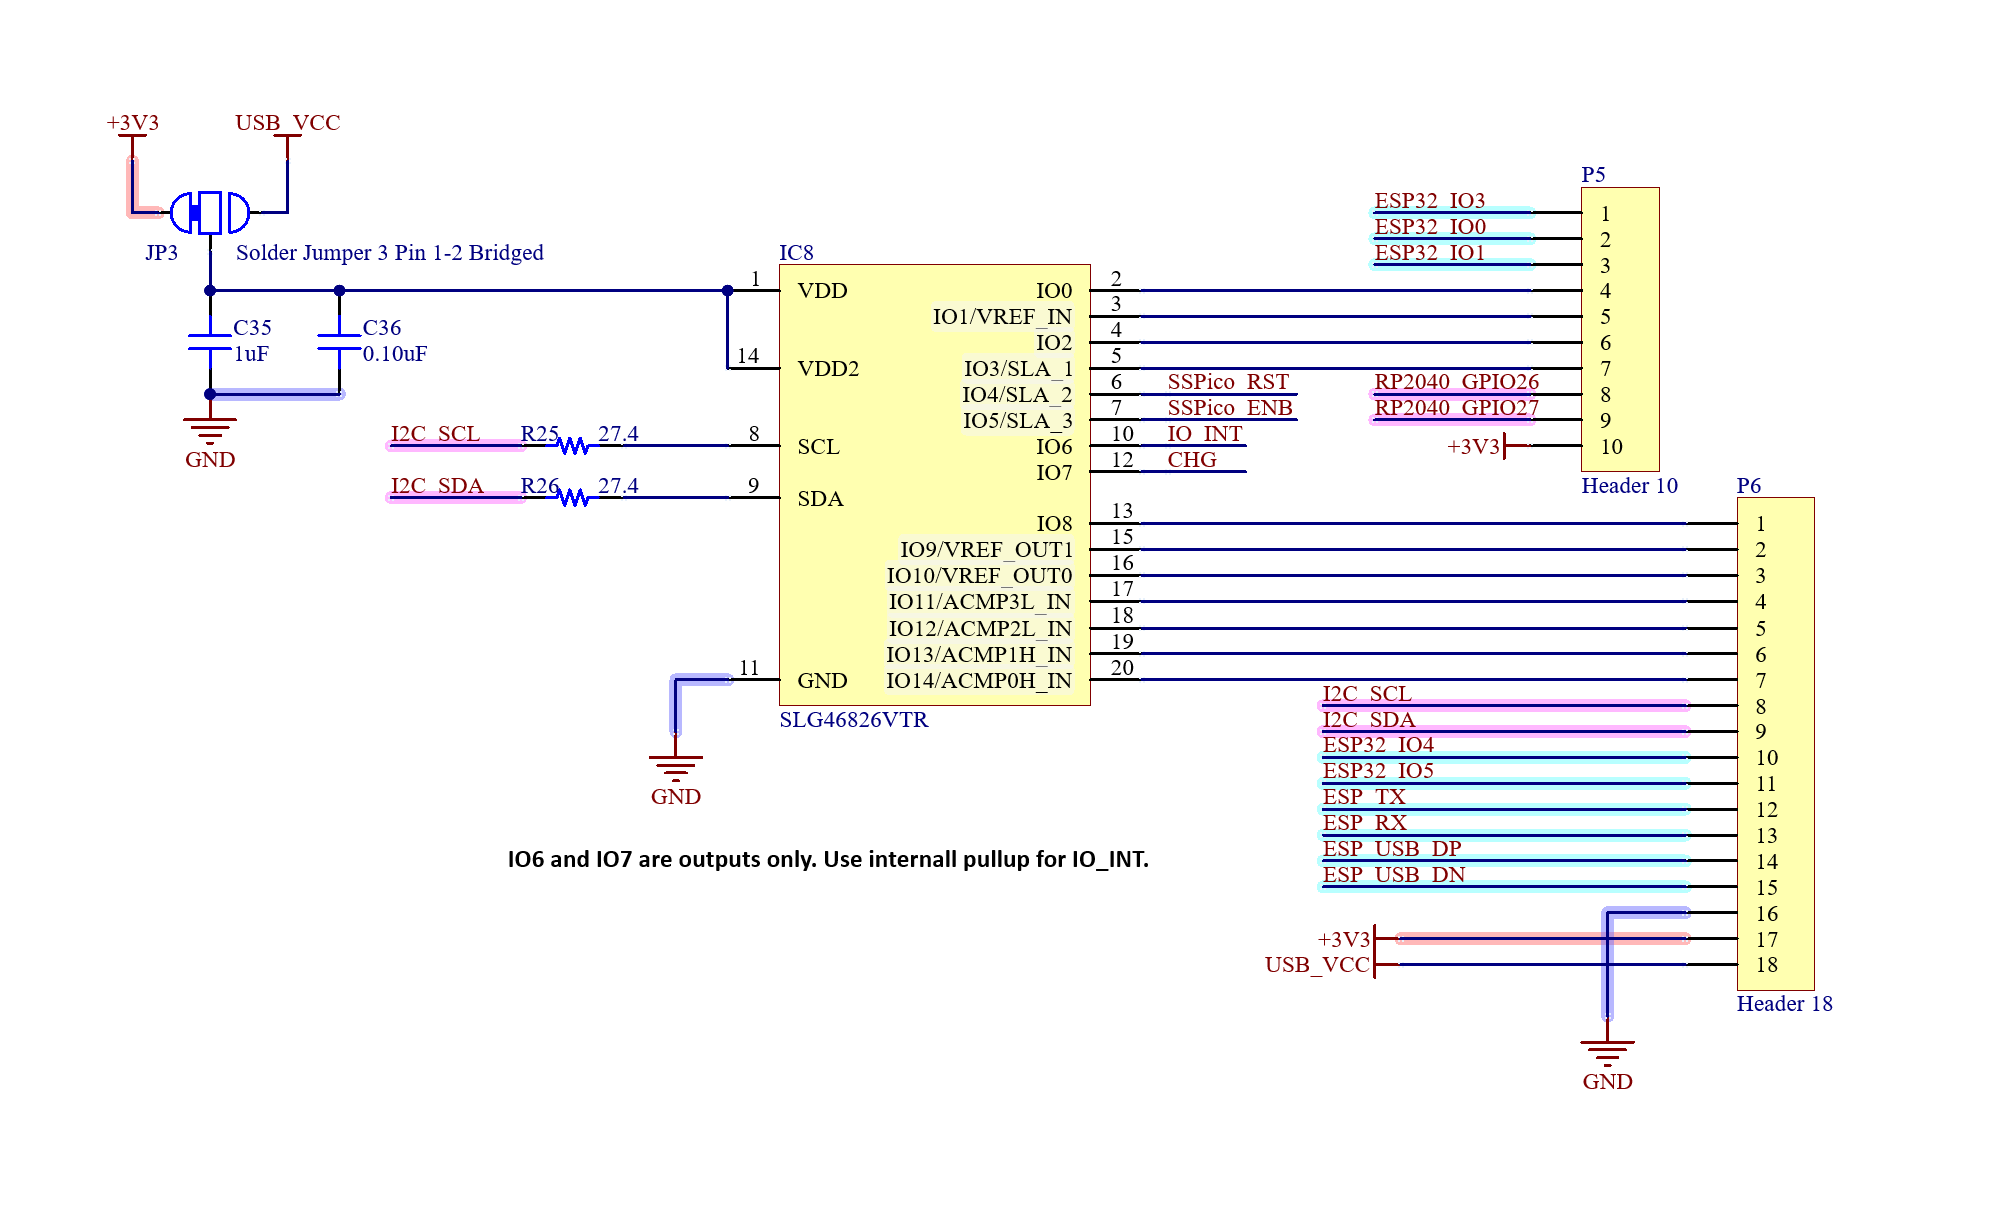
Task: Select the IO1/VREF_IN pin name
Action: [x=1002, y=317]
